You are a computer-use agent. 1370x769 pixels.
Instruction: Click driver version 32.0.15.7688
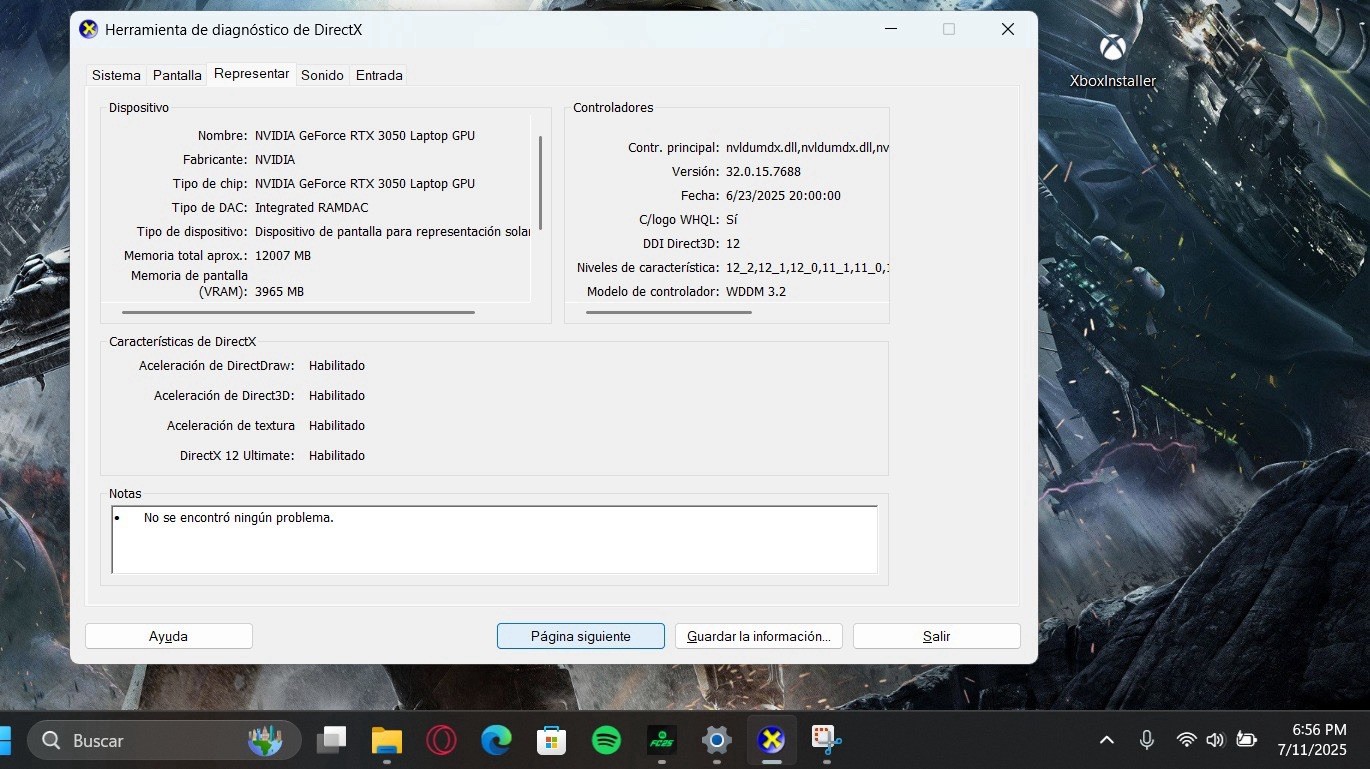tap(763, 171)
